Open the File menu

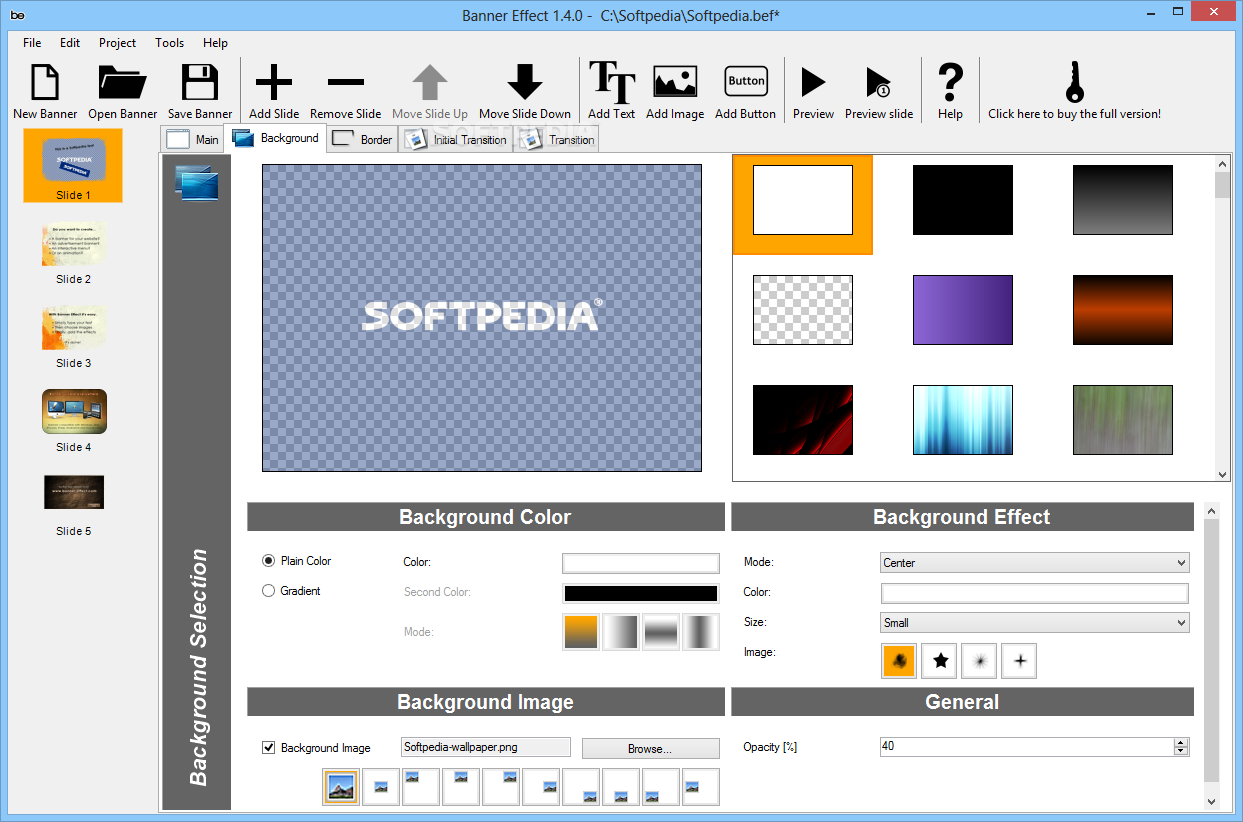click(x=32, y=43)
